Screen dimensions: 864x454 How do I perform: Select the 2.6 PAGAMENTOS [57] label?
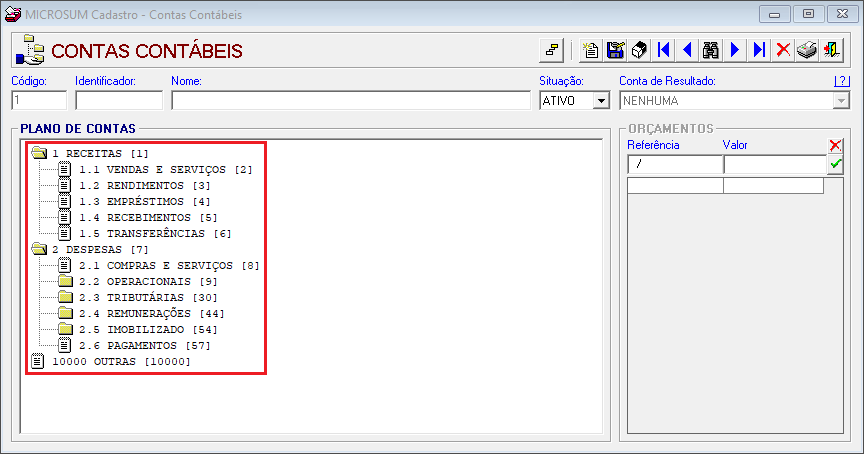coord(144,345)
